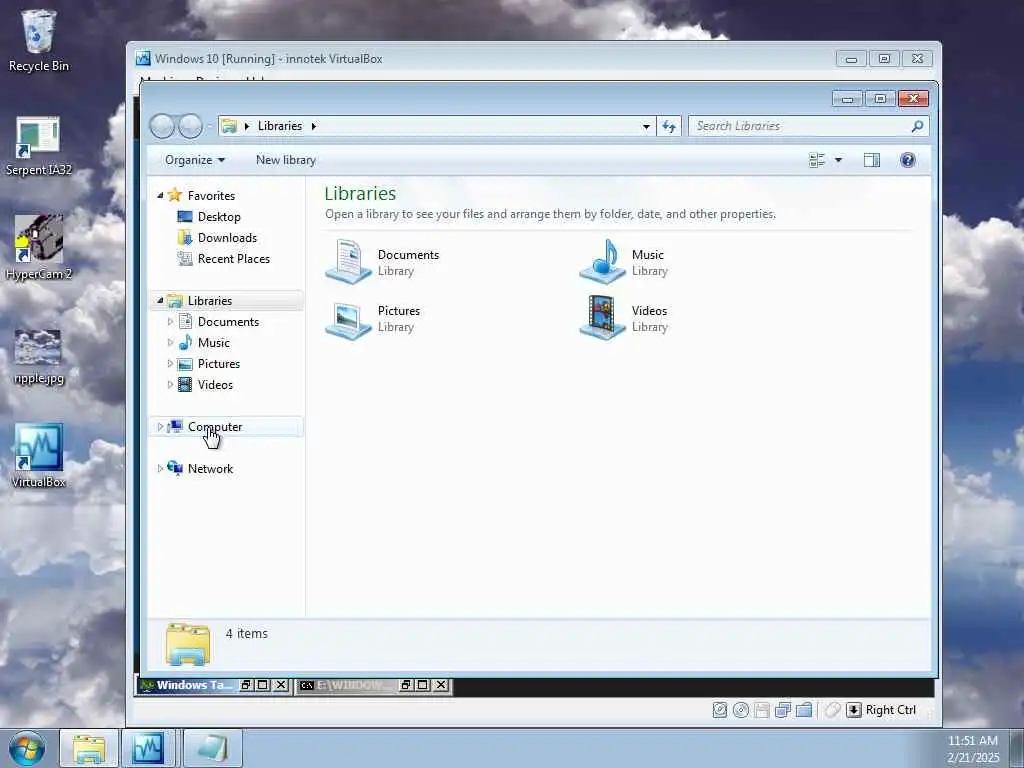Select Documents in the navigation tree
Screen dimensions: 1024x768
click(x=228, y=321)
